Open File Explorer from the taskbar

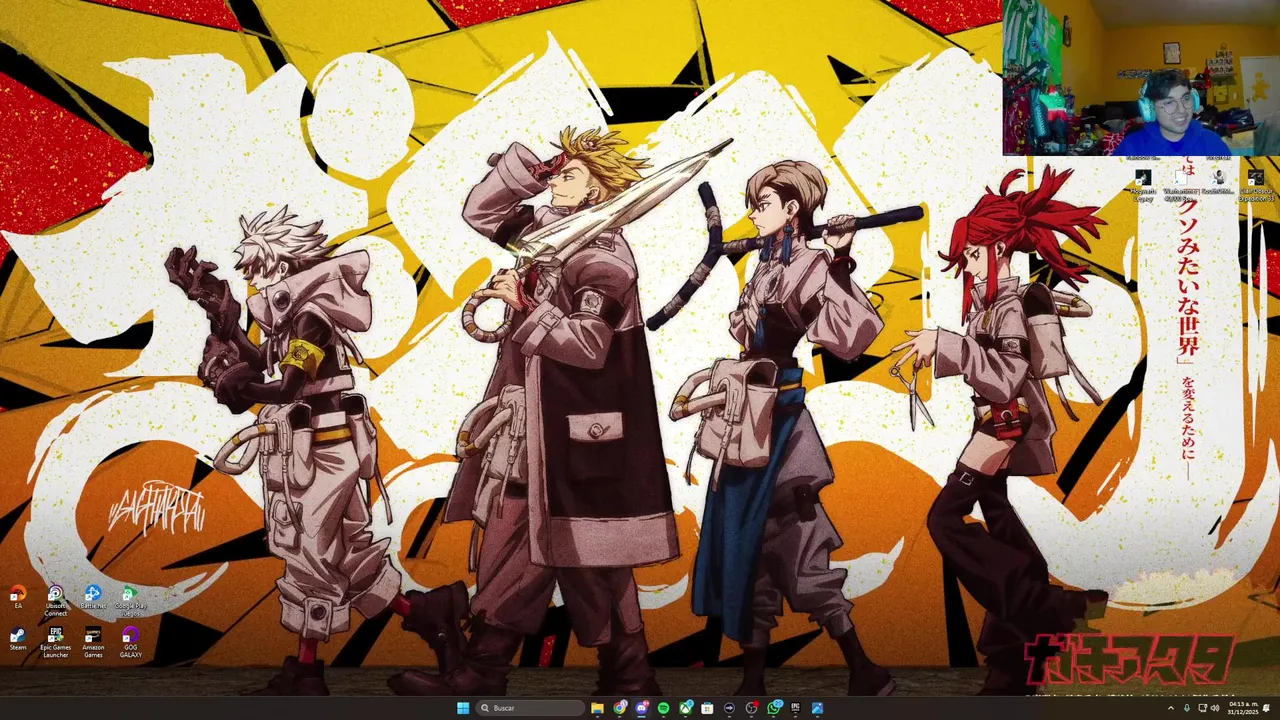click(597, 708)
